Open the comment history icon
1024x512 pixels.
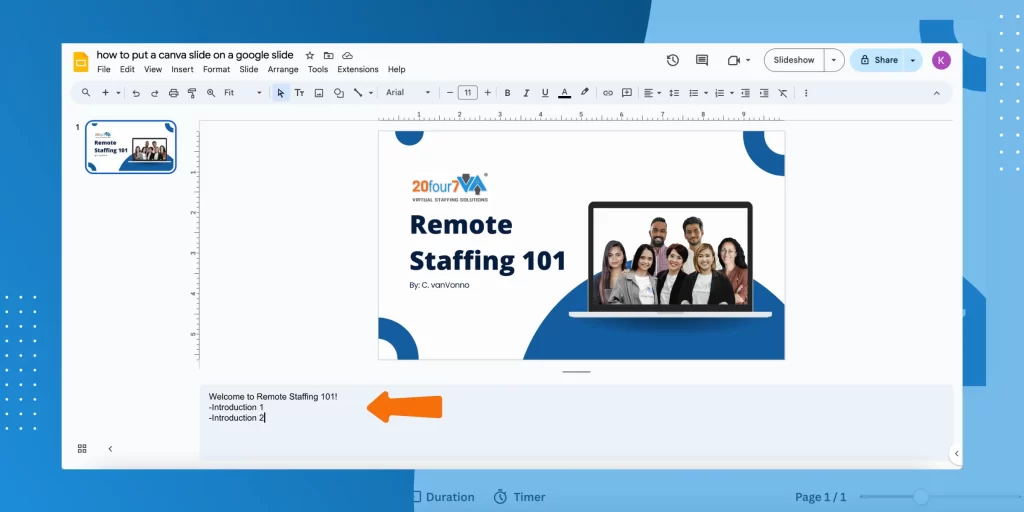702,60
